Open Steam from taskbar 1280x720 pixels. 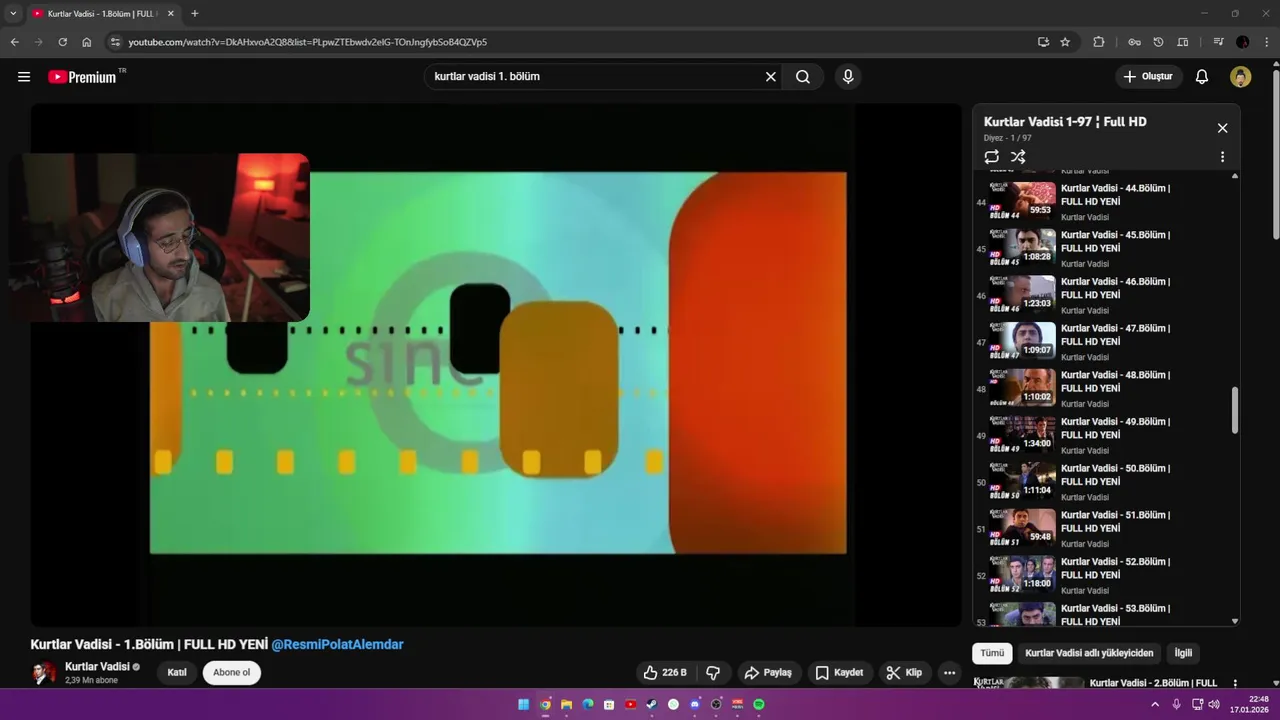pos(652,704)
